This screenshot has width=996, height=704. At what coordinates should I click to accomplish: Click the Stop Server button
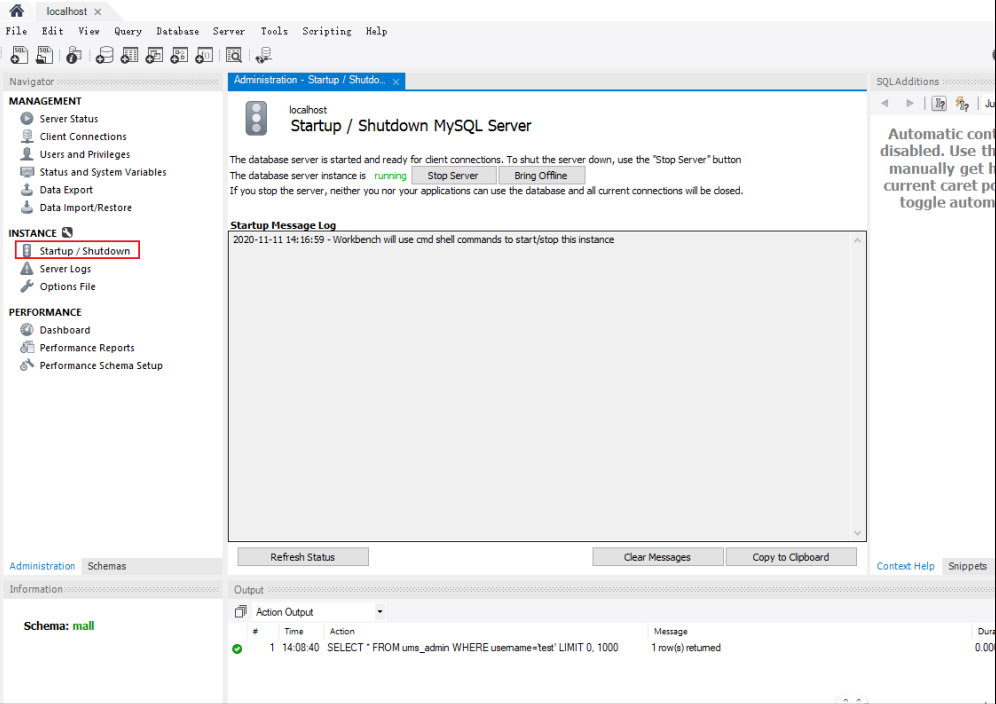453,175
